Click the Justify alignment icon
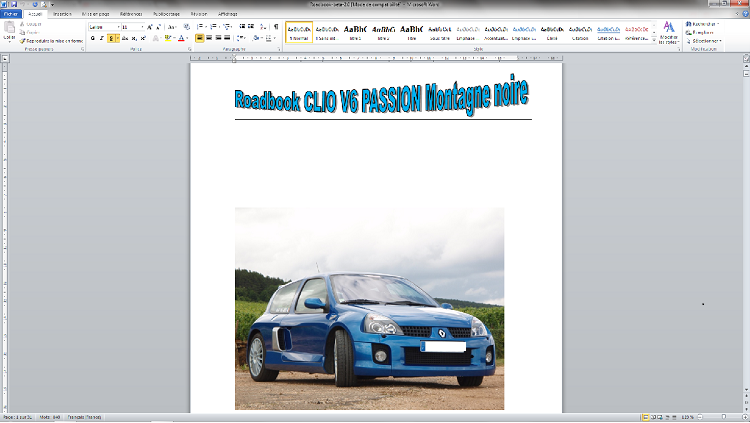This screenshot has height=423, width=750. [227, 38]
